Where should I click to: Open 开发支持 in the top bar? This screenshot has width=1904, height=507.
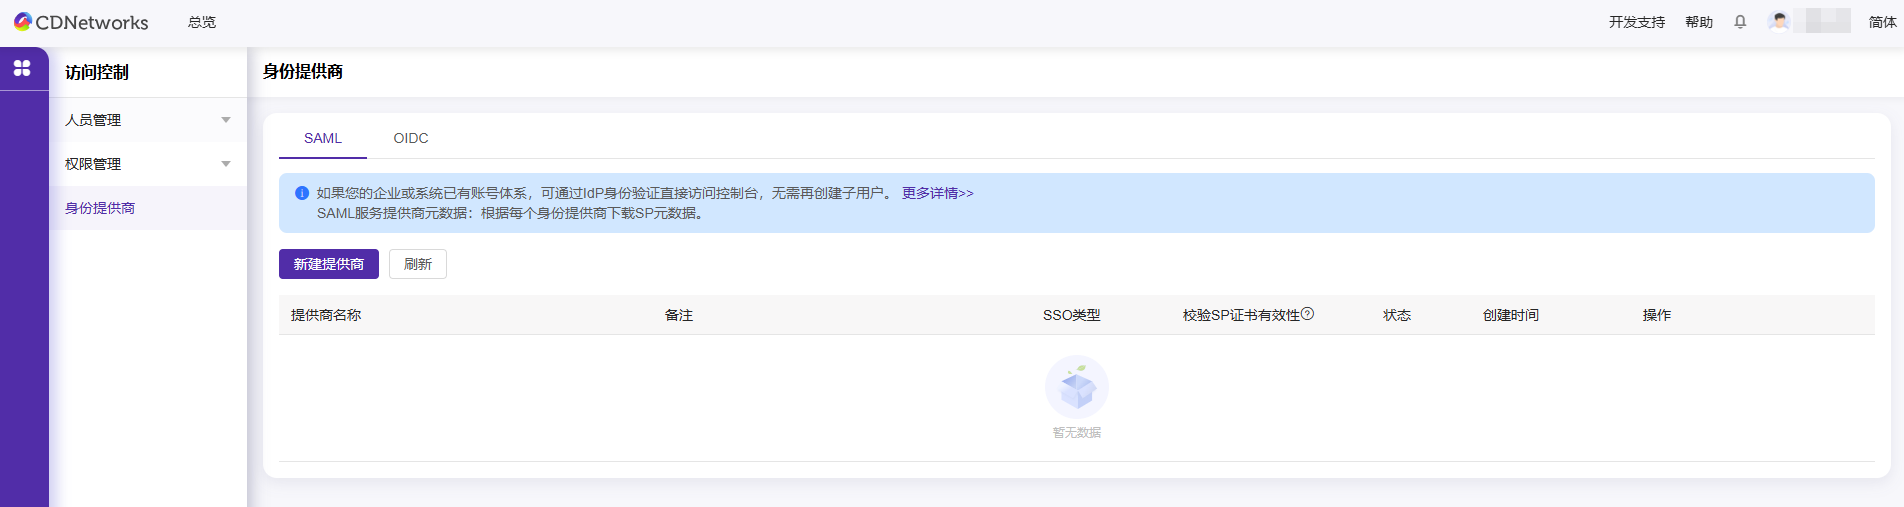[1637, 22]
